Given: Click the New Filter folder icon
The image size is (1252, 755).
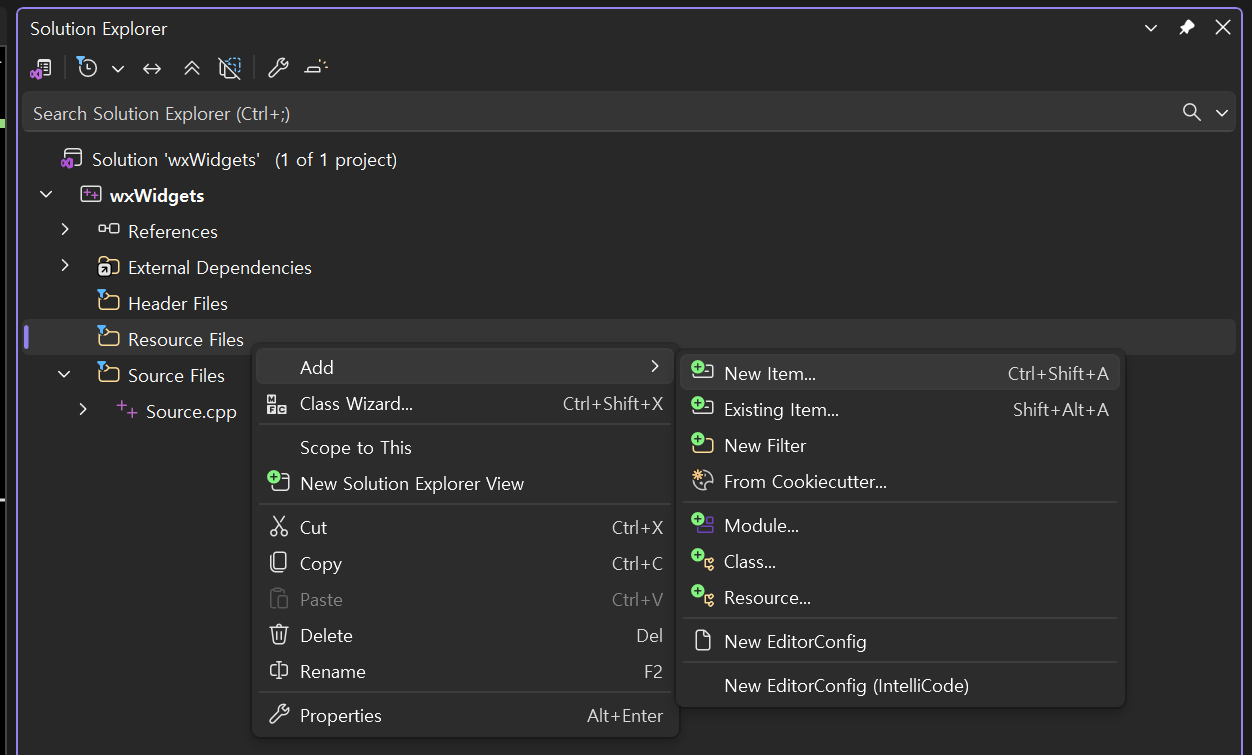Looking at the screenshot, I should pos(702,443).
